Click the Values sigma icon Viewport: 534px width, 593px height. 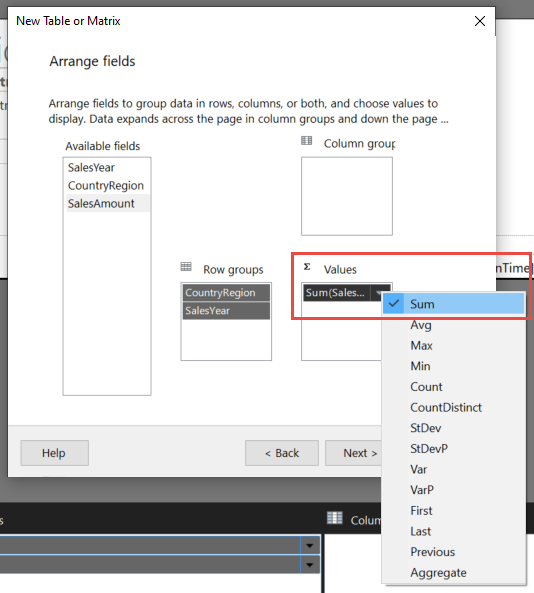tap(307, 267)
